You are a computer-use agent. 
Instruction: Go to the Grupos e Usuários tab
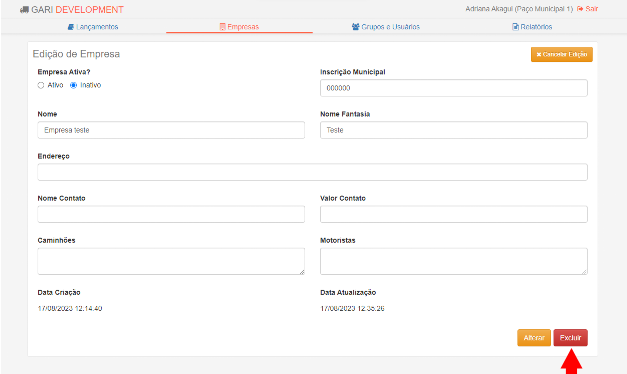coord(386,27)
